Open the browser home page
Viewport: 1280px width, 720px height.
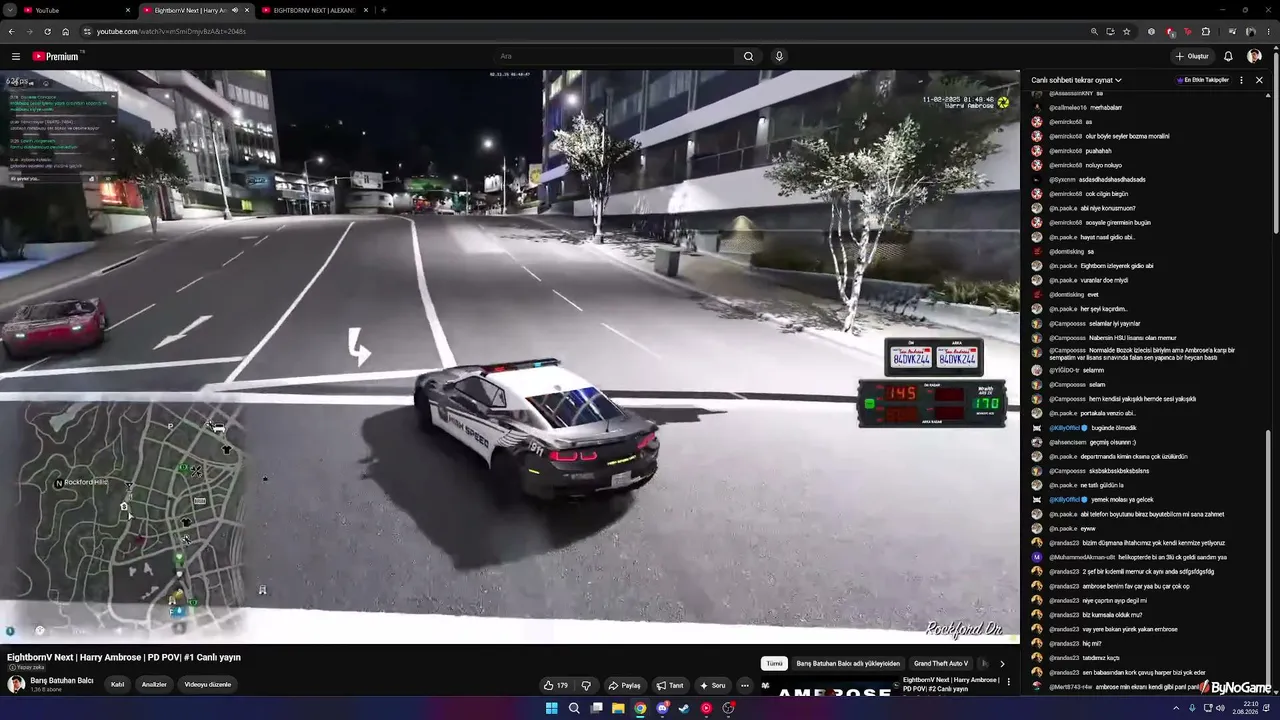(x=66, y=31)
